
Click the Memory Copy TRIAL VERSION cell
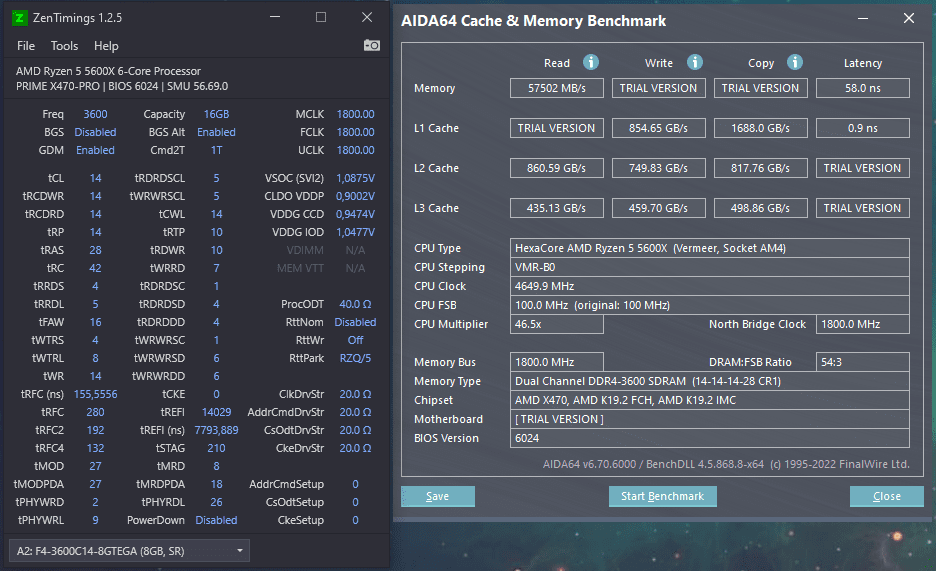pyautogui.click(x=760, y=88)
